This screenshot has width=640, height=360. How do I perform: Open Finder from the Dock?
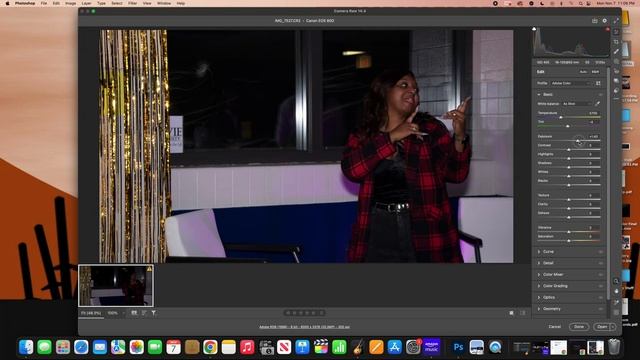[x=26, y=347]
